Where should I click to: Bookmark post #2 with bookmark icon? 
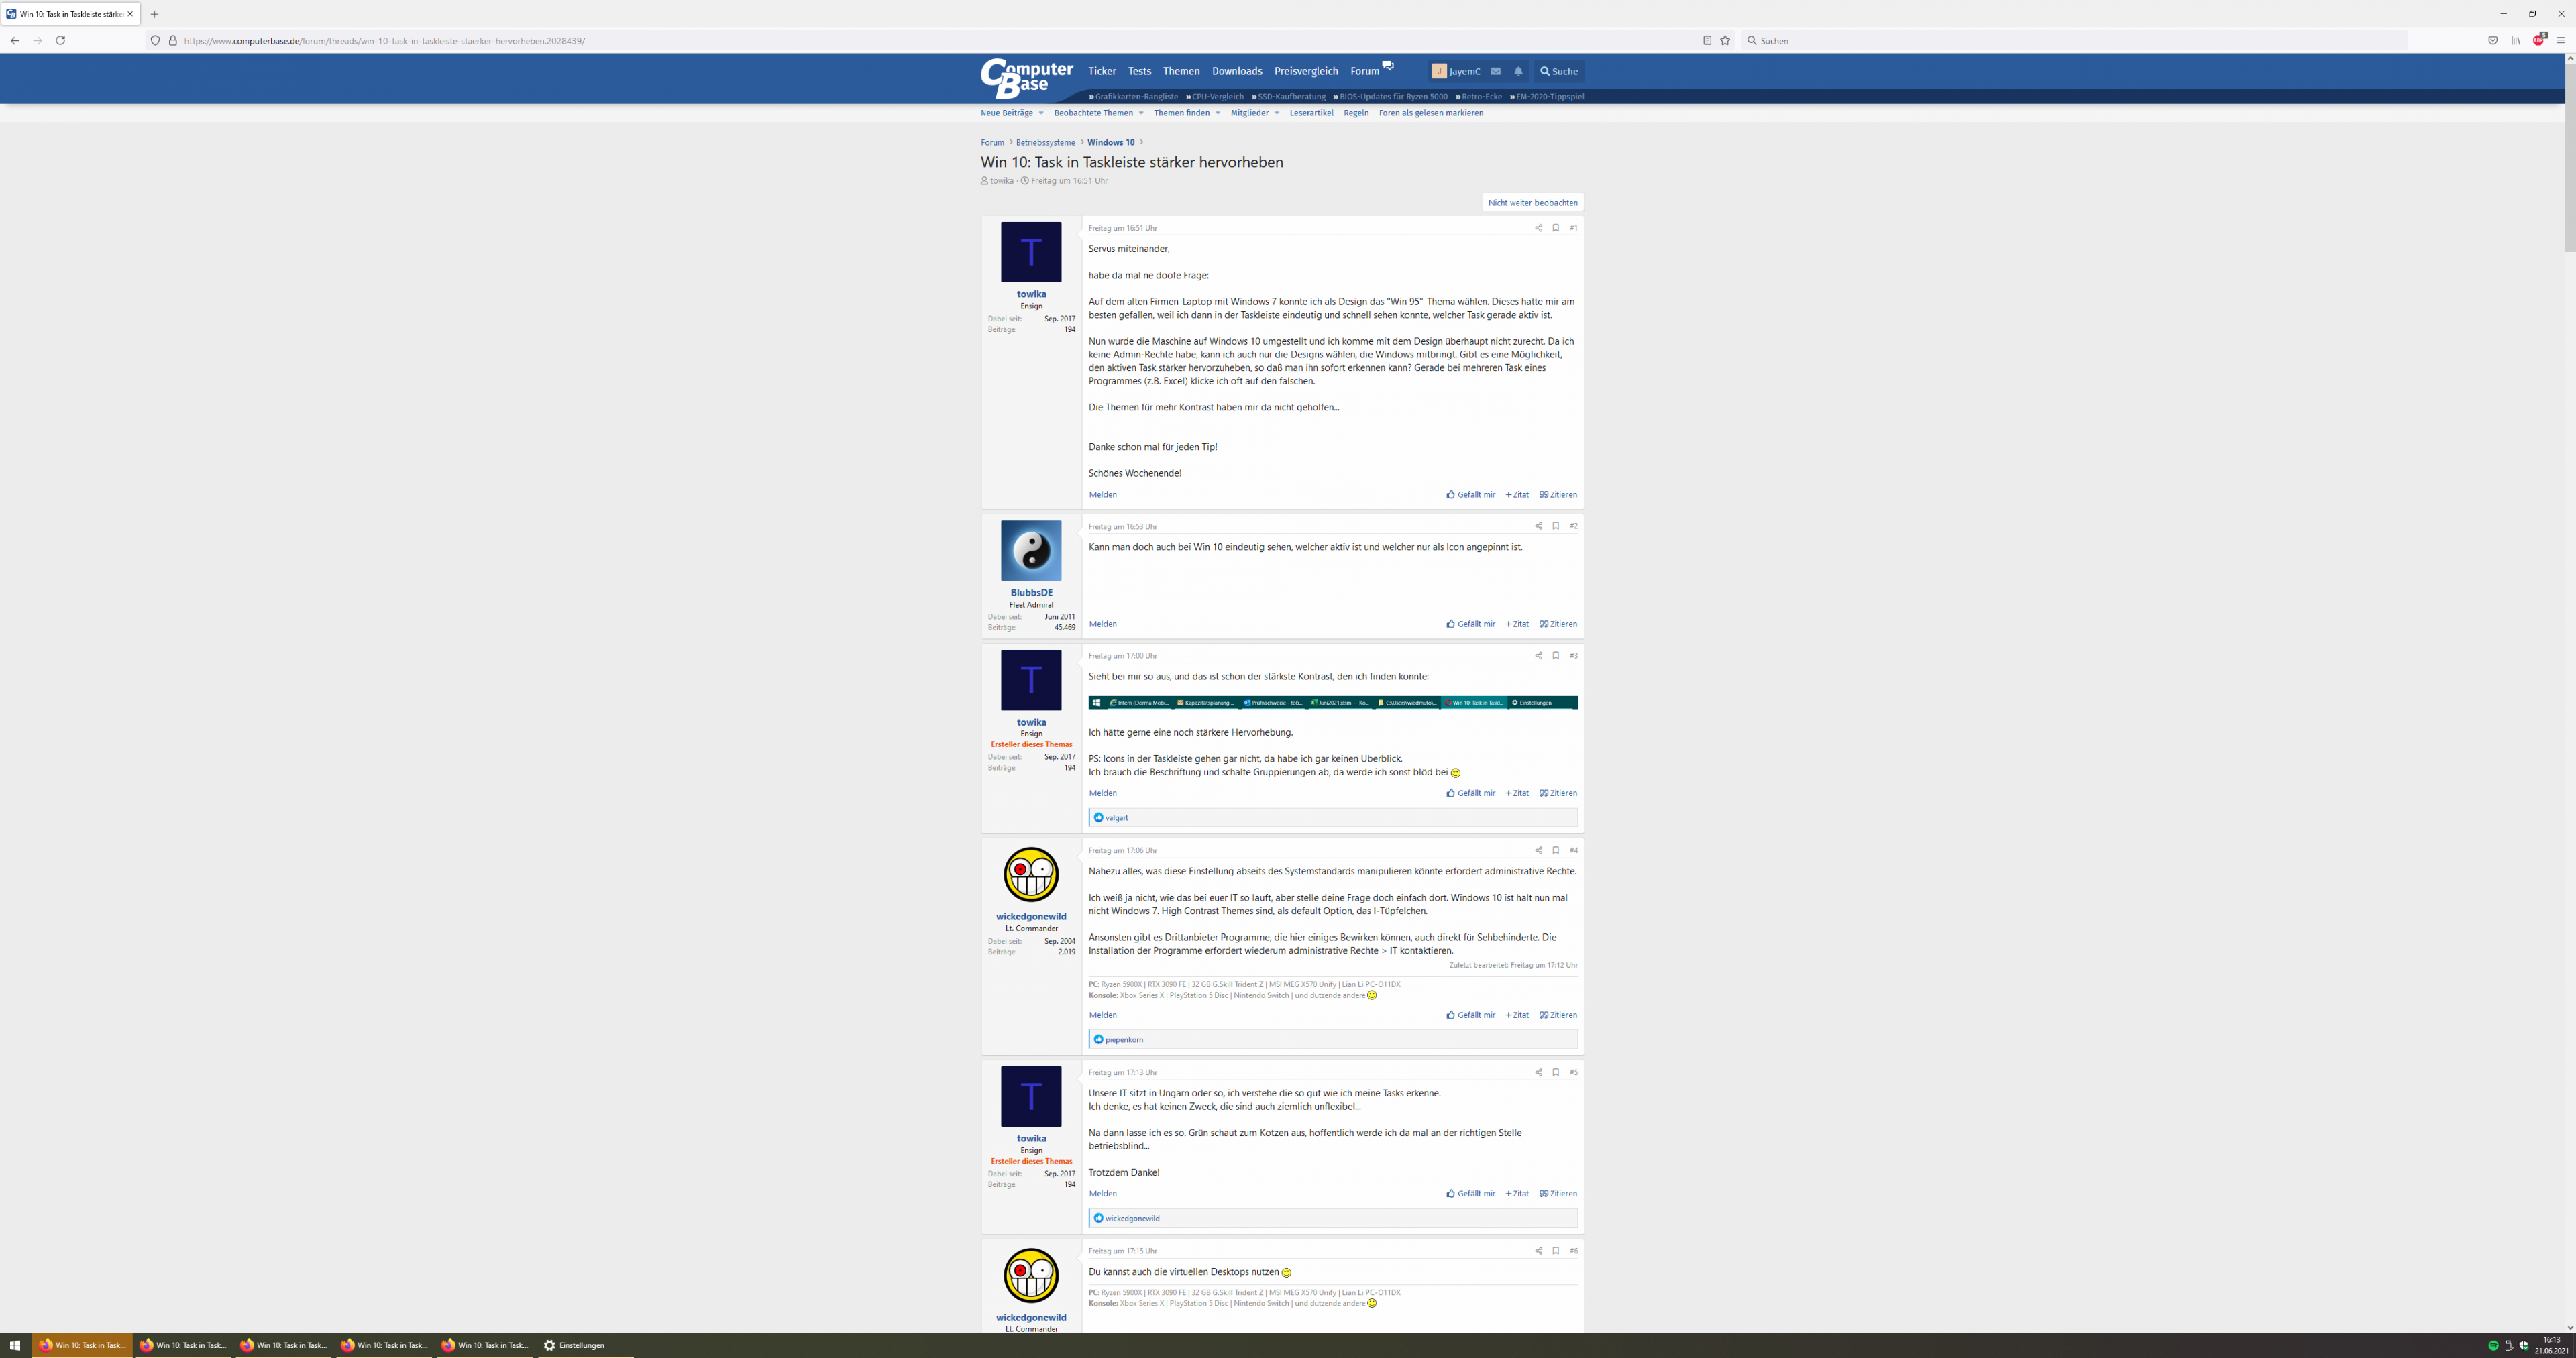click(x=1555, y=526)
